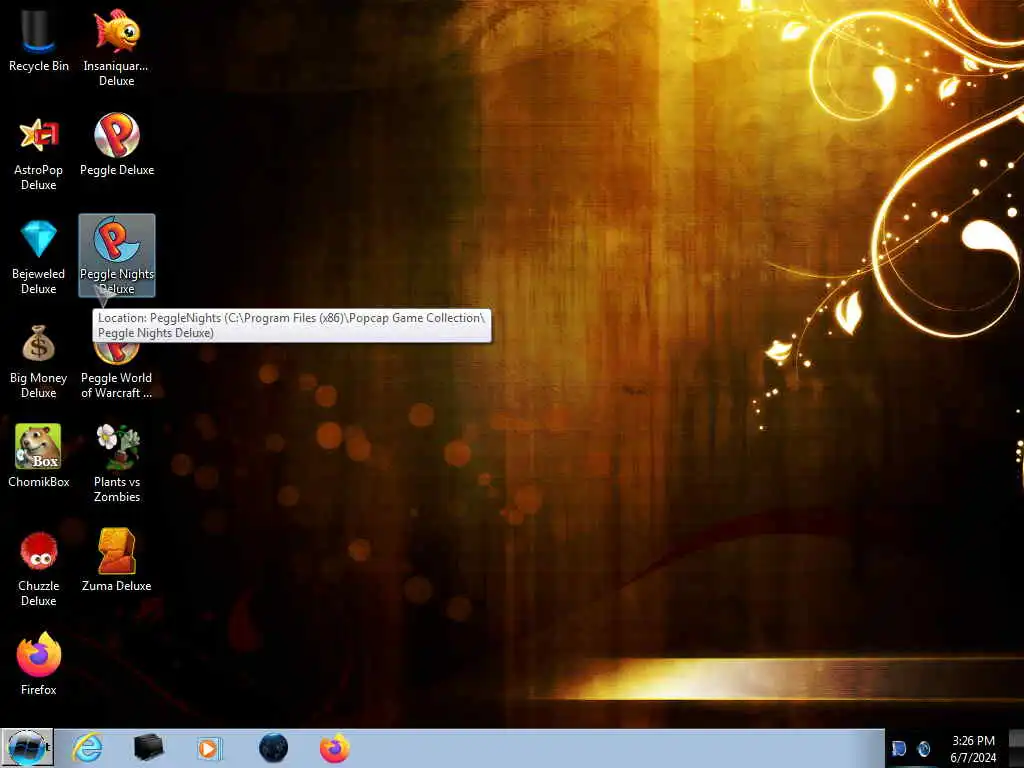Open Windows Media Player from taskbar
This screenshot has height=768, width=1024.
click(209, 748)
